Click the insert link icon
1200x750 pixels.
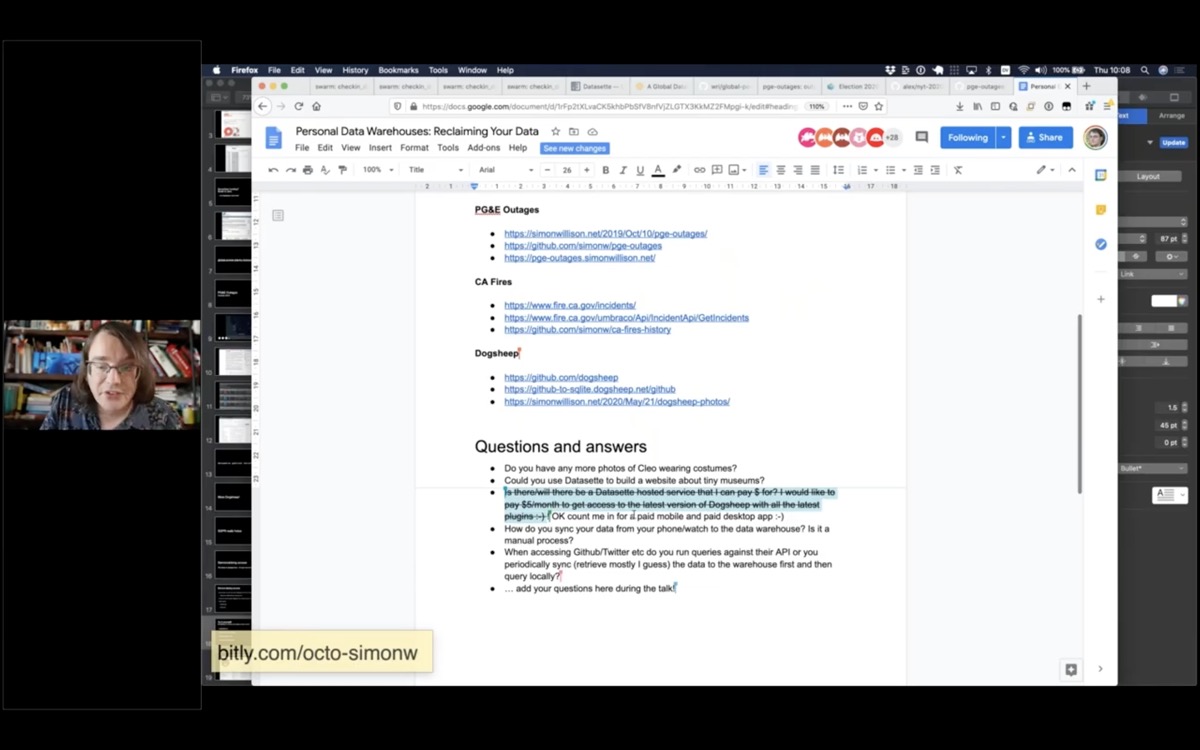[x=699, y=170]
